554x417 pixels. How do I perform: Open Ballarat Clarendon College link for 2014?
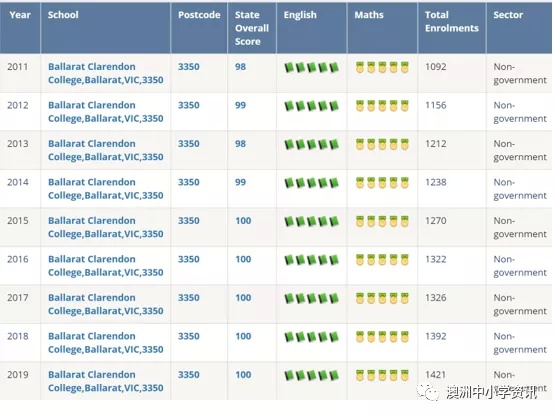[106, 189]
